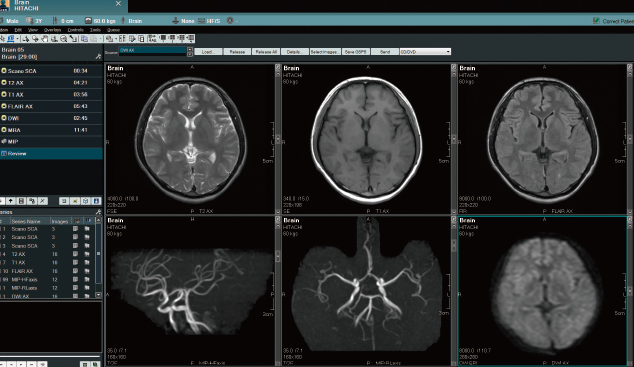Close the Brain HITACHI patient tab
The image size is (634, 367).
point(118,4)
